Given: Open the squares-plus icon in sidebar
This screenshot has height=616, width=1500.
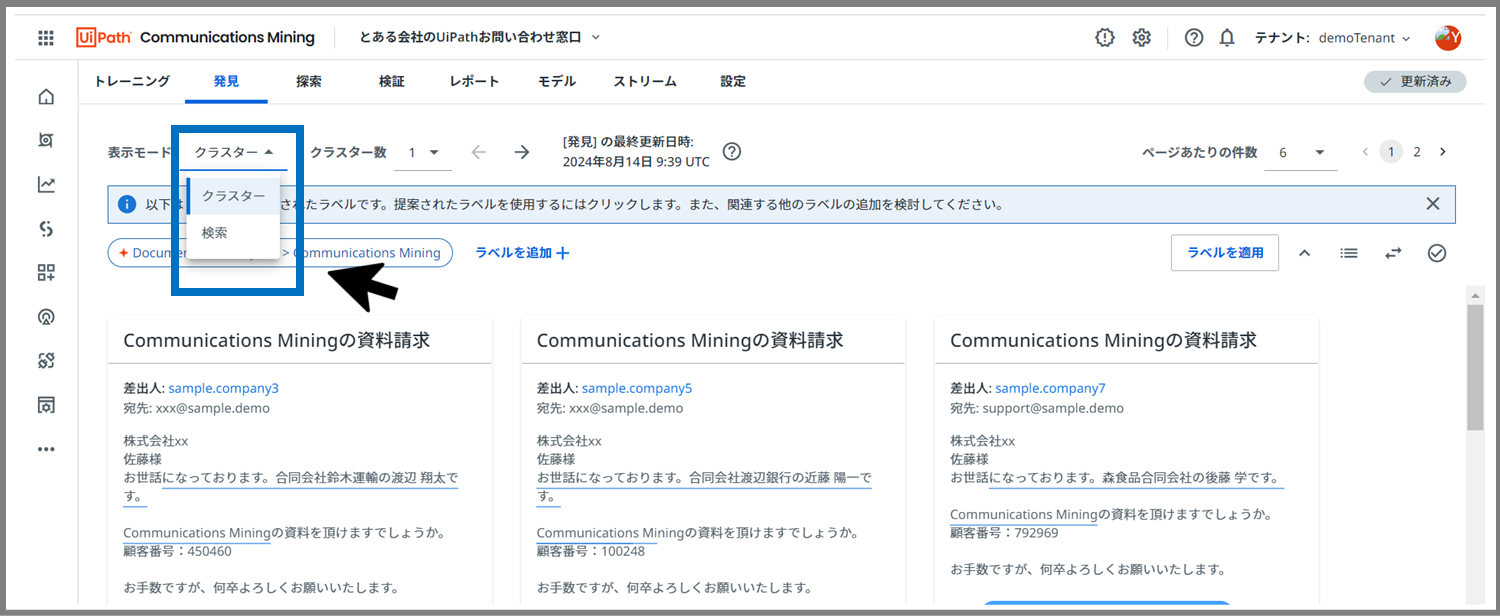Looking at the screenshot, I should [46, 273].
